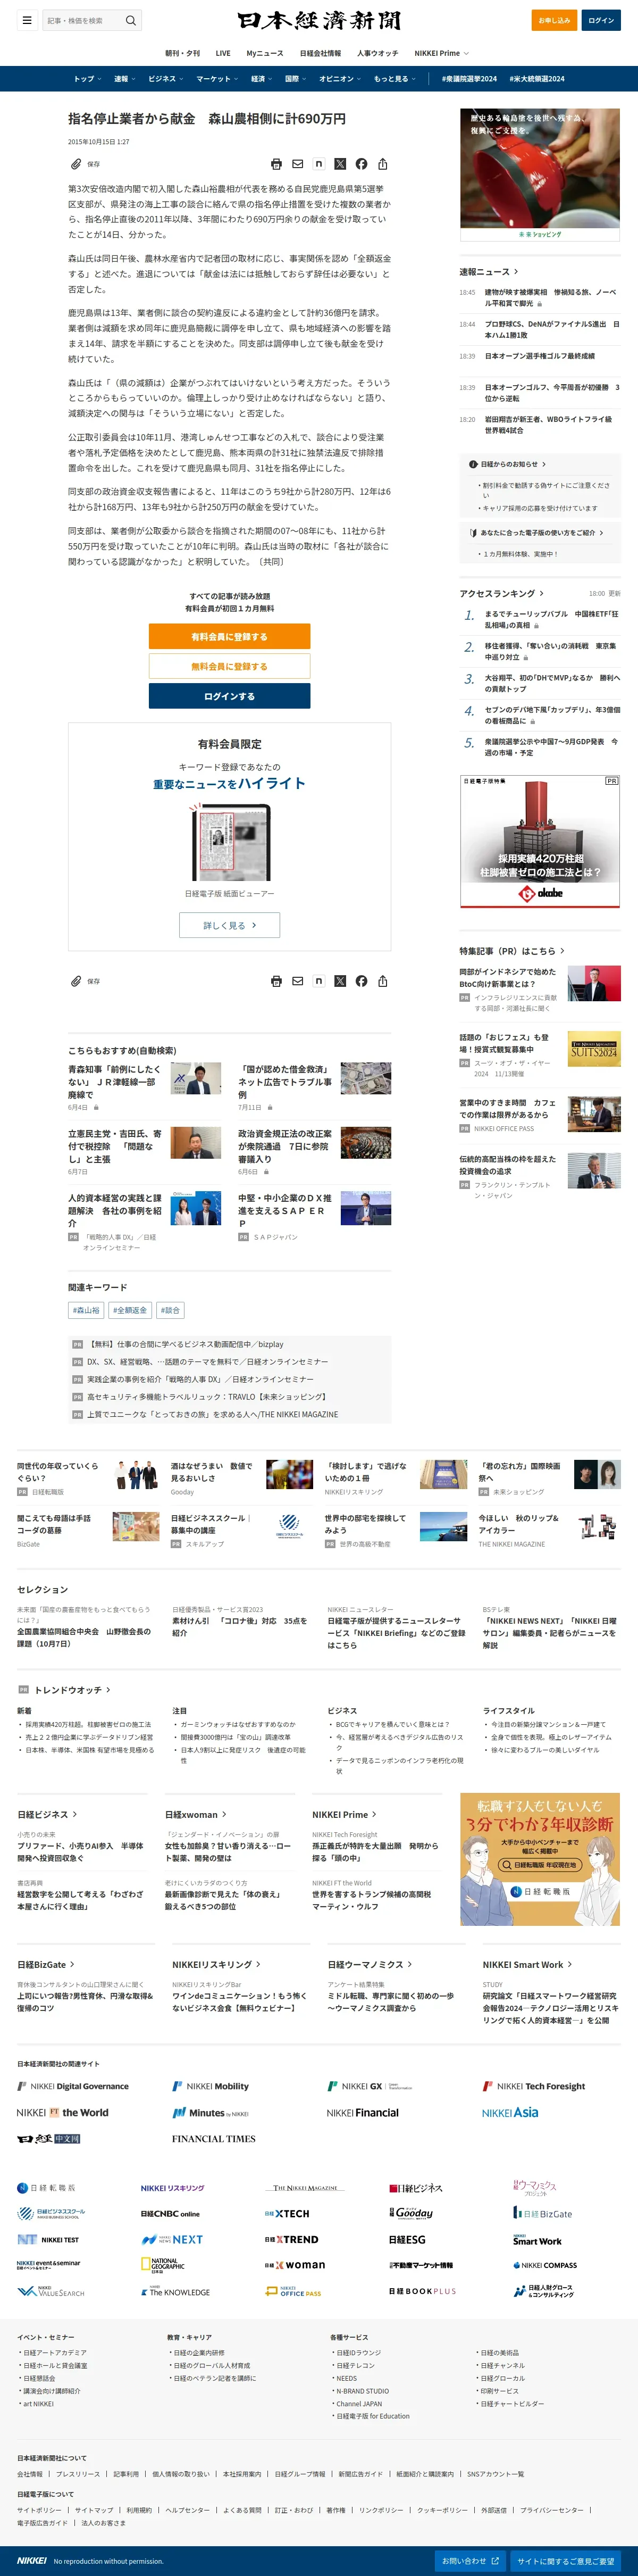
Task: Click the Facebook share icon under the headline
Action: 361,164
